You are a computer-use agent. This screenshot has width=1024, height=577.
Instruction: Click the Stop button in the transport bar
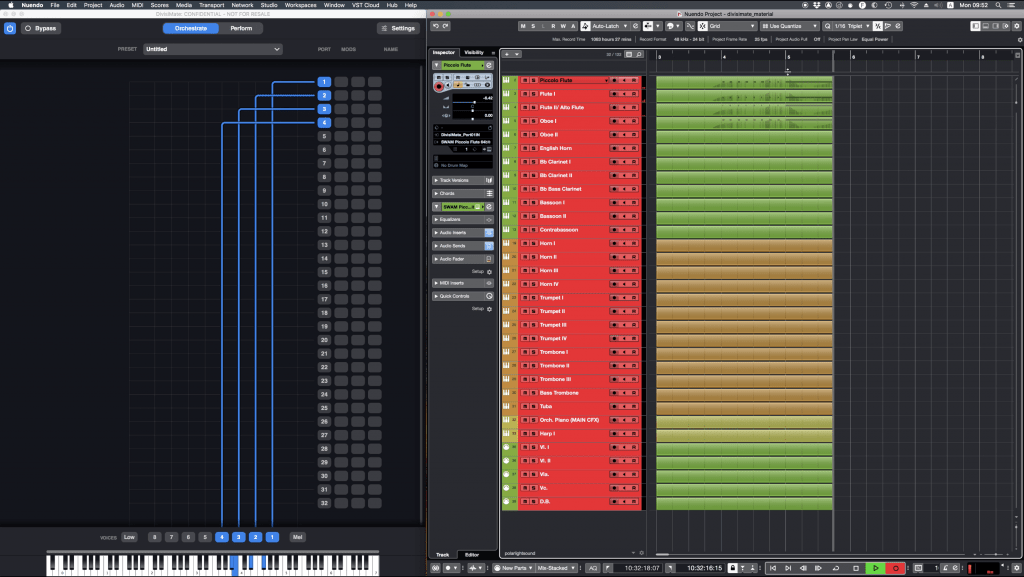pyautogui.click(x=856, y=568)
